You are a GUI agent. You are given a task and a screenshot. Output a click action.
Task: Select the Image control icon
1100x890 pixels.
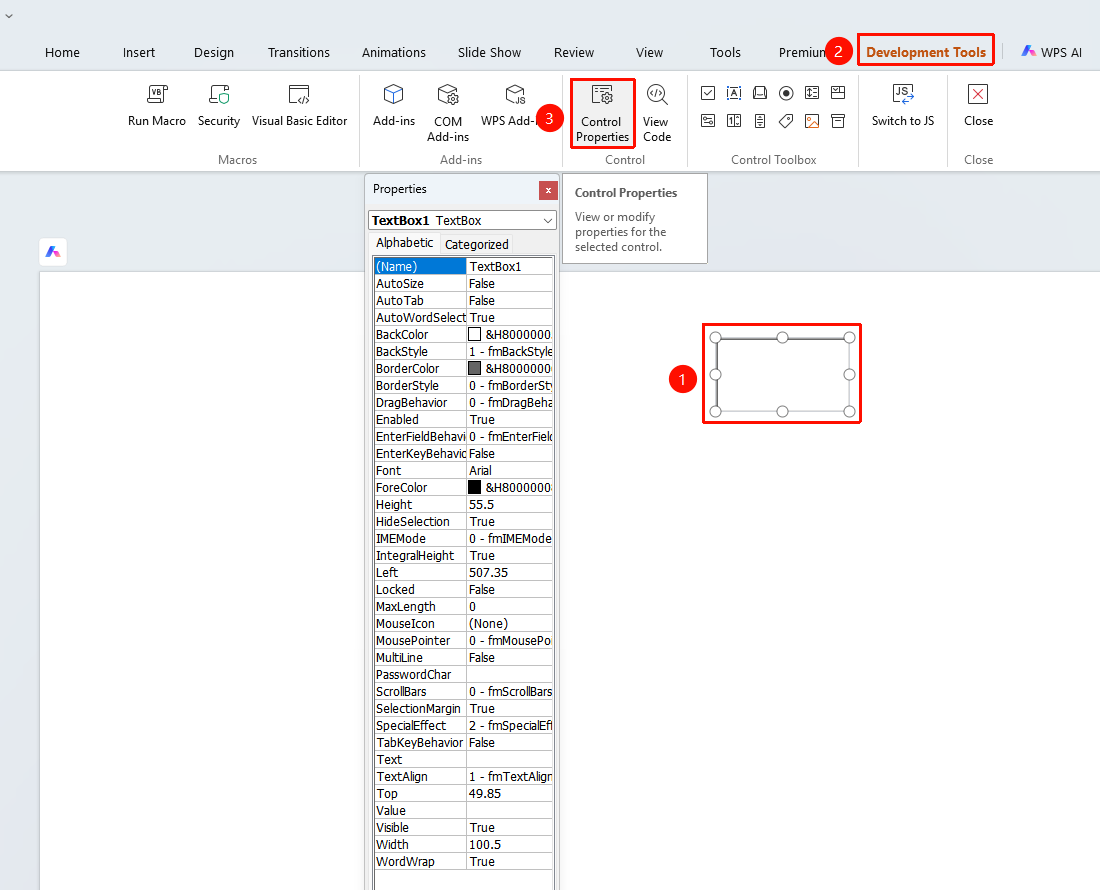click(x=812, y=121)
